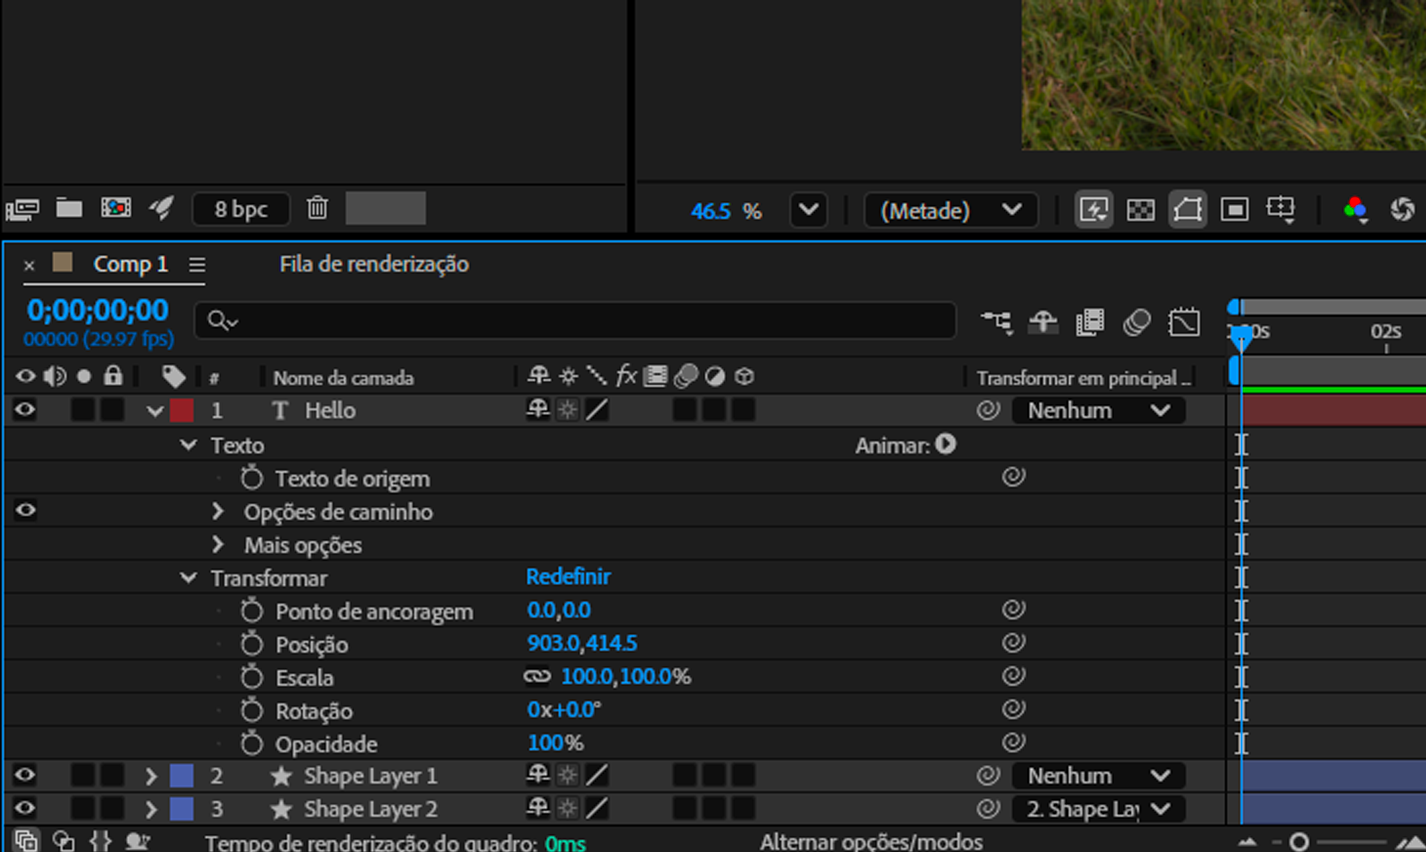Viewport: 1426px width, 852px height.
Task: Enable motion blur in timeline toolbar
Action: click(1136, 322)
